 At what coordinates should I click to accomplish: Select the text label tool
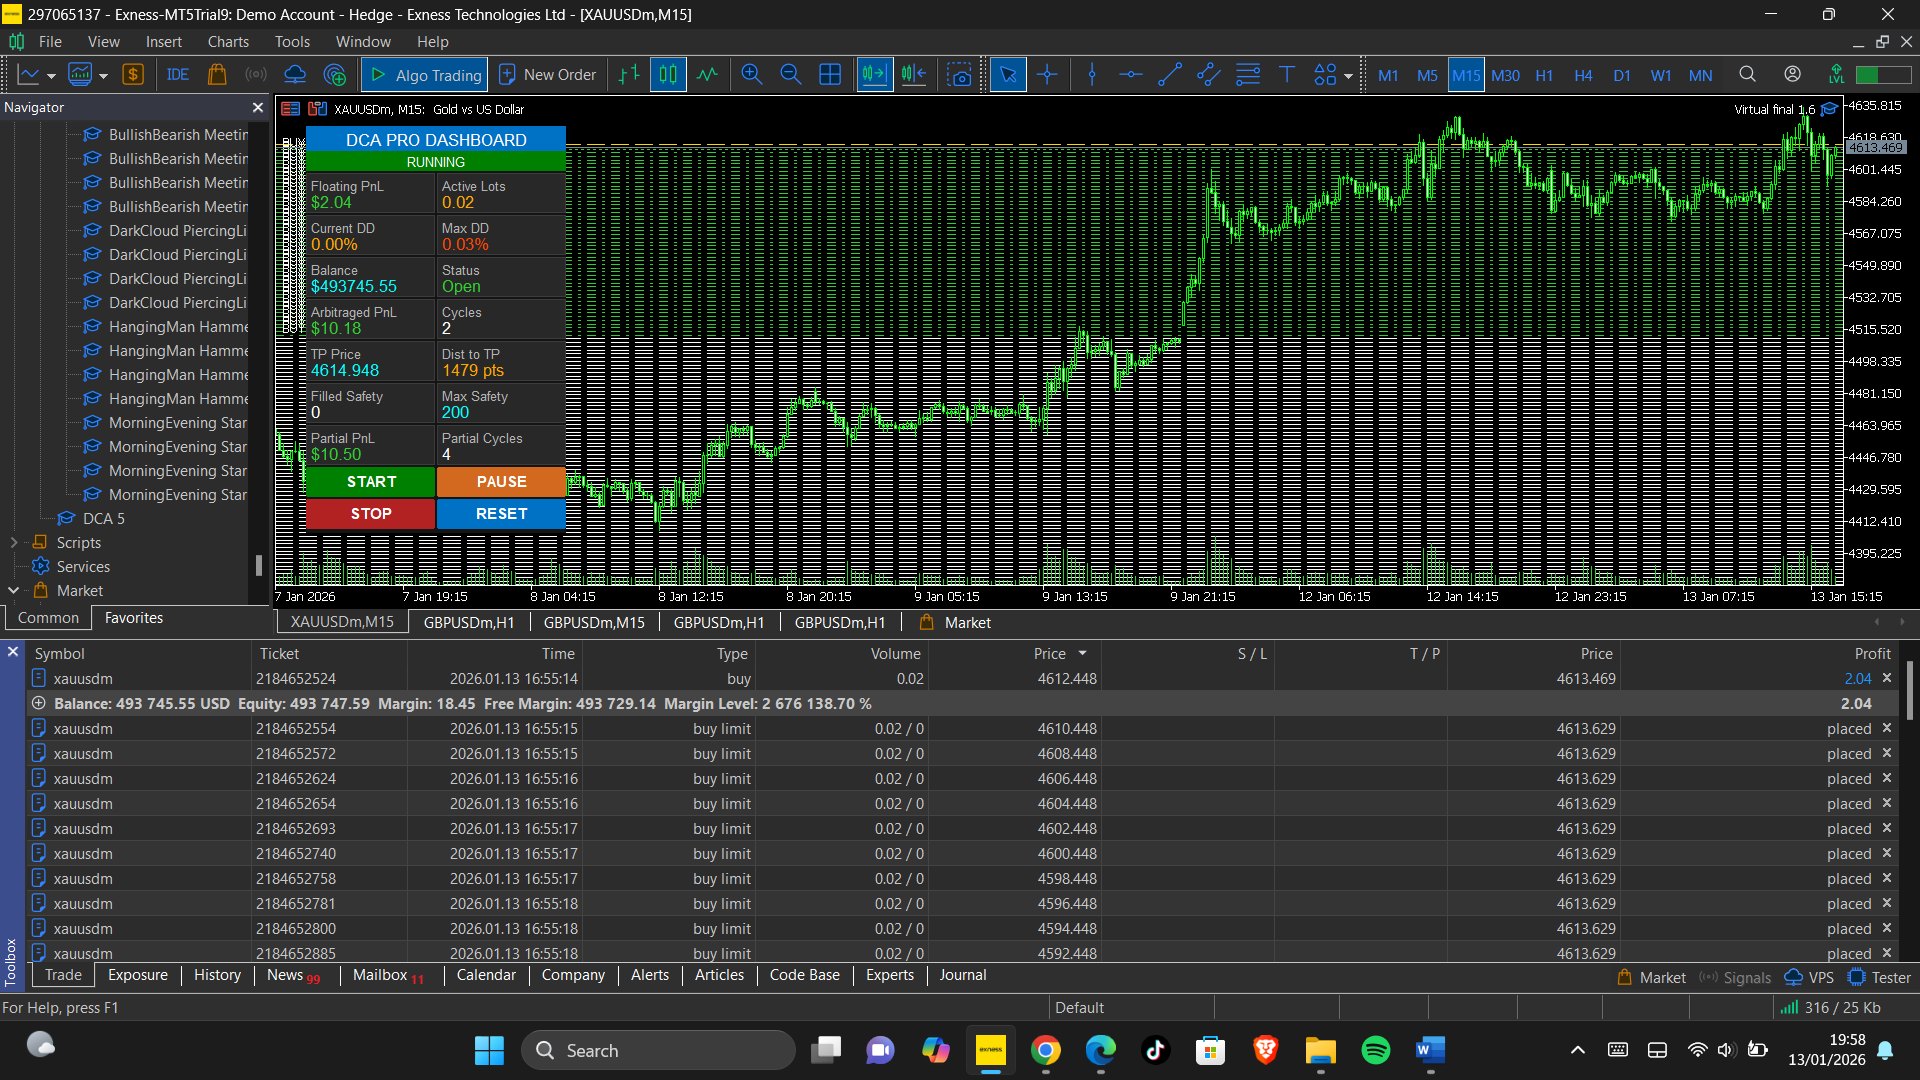pyautogui.click(x=1287, y=75)
